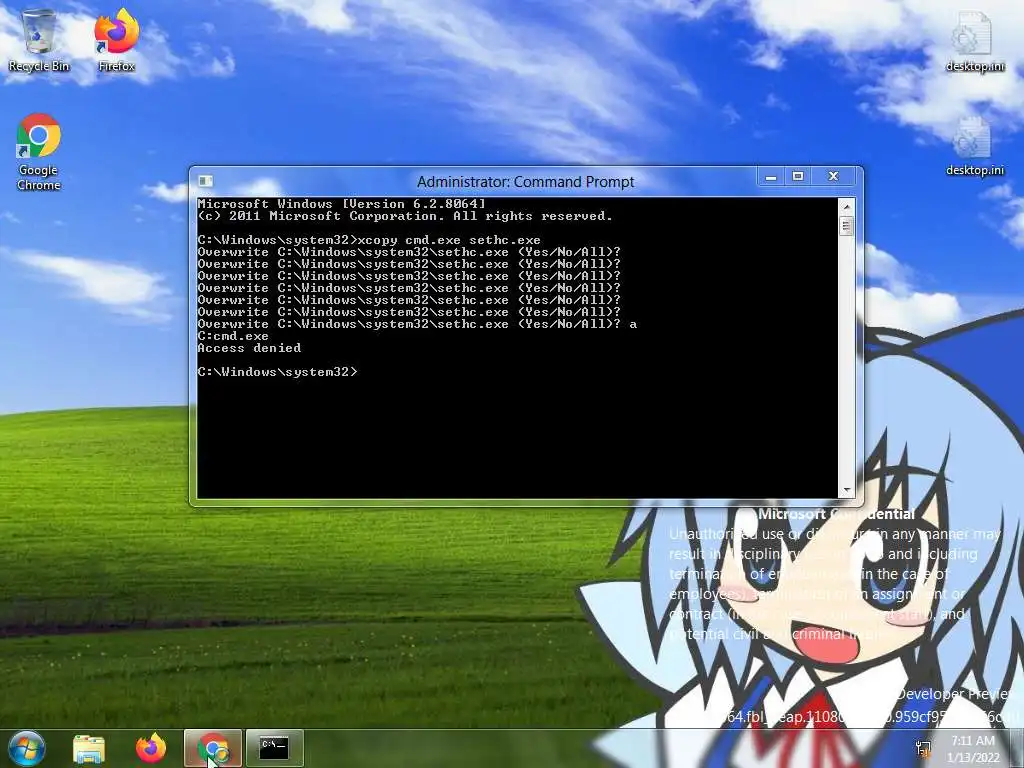Image resolution: width=1024 pixels, height=768 pixels.
Task: Click the Overwrite line ending with 'a'
Action: click(417, 325)
